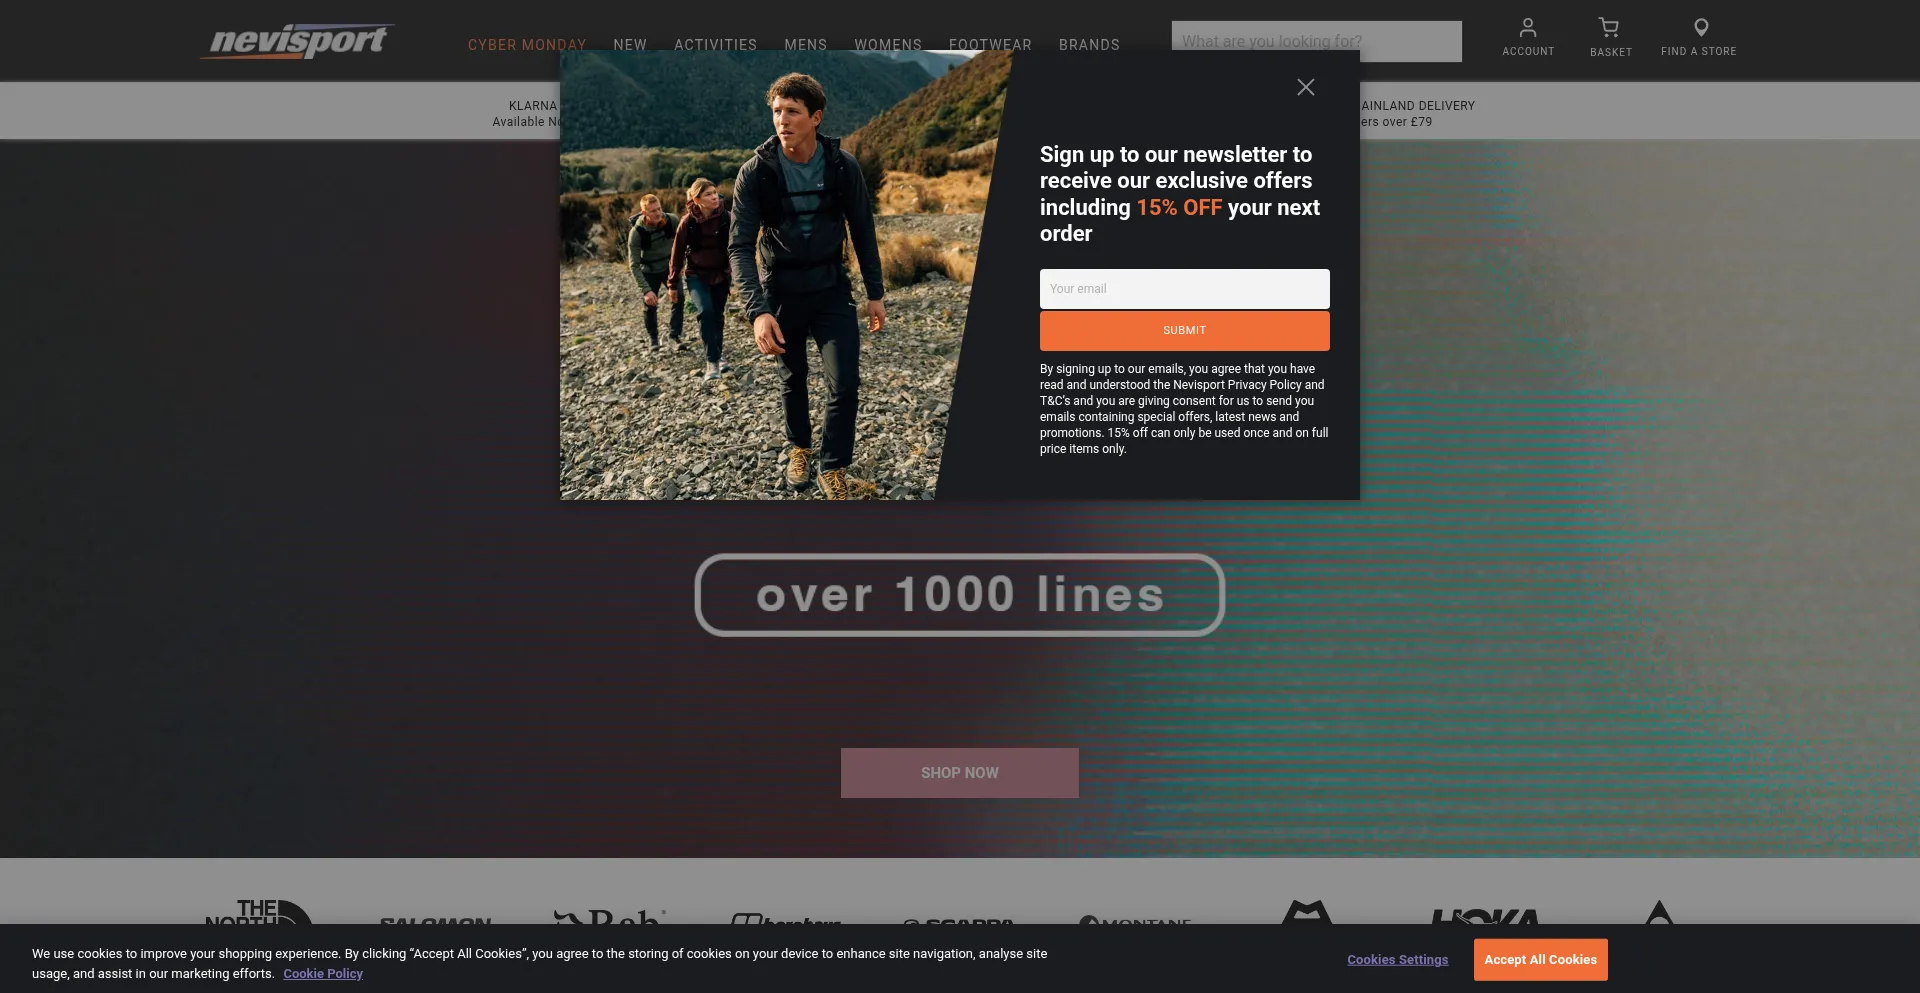Open the Cyber Monday menu
The height and width of the screenshot is (993, 1920).
pos(526,45)
